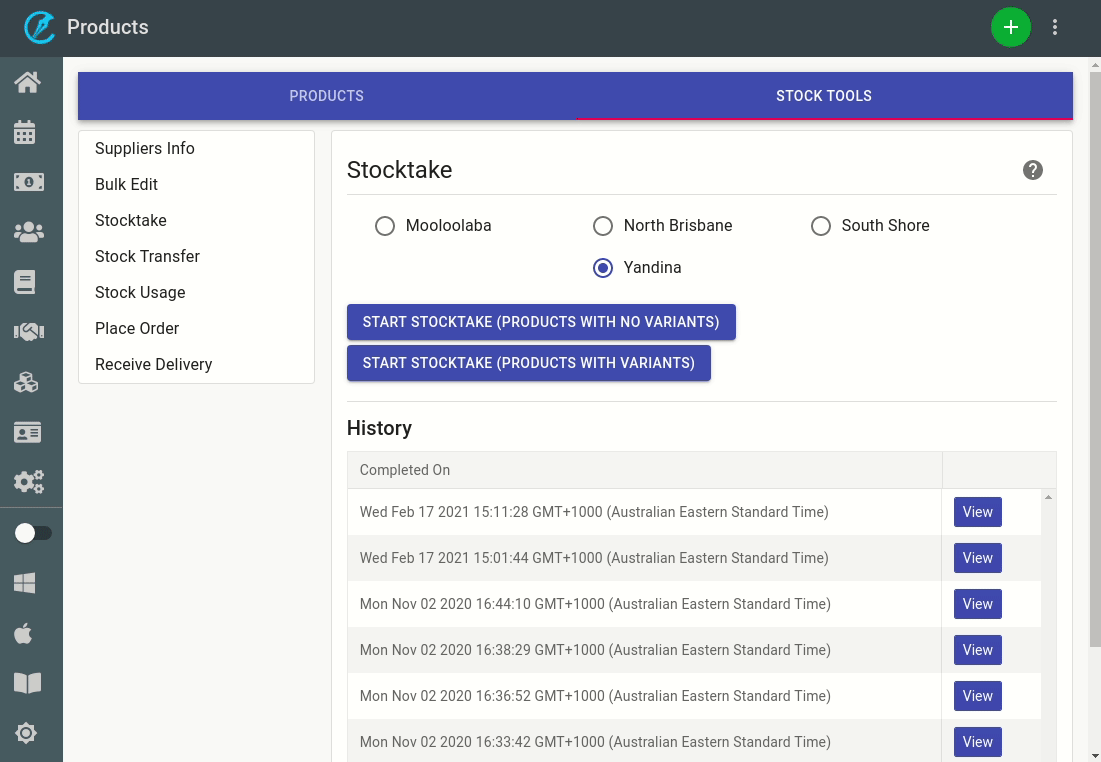View the 16:33:42 Nov 02 stocktake
1101x762 pixels.
coord(977,742)
